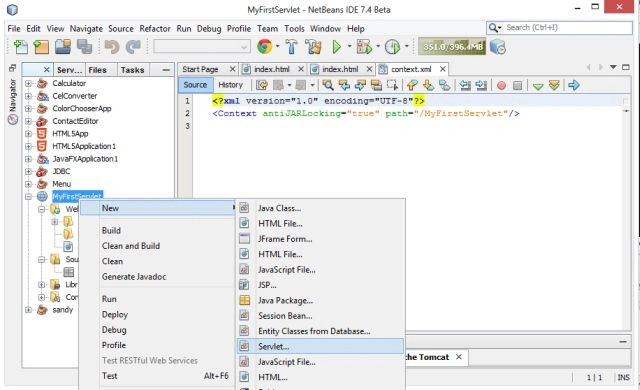Image resolution: width=640 pixels, height=390 pixels.
Task: Click the Stop Macro Recording square icon
Action: coord(517,85)
